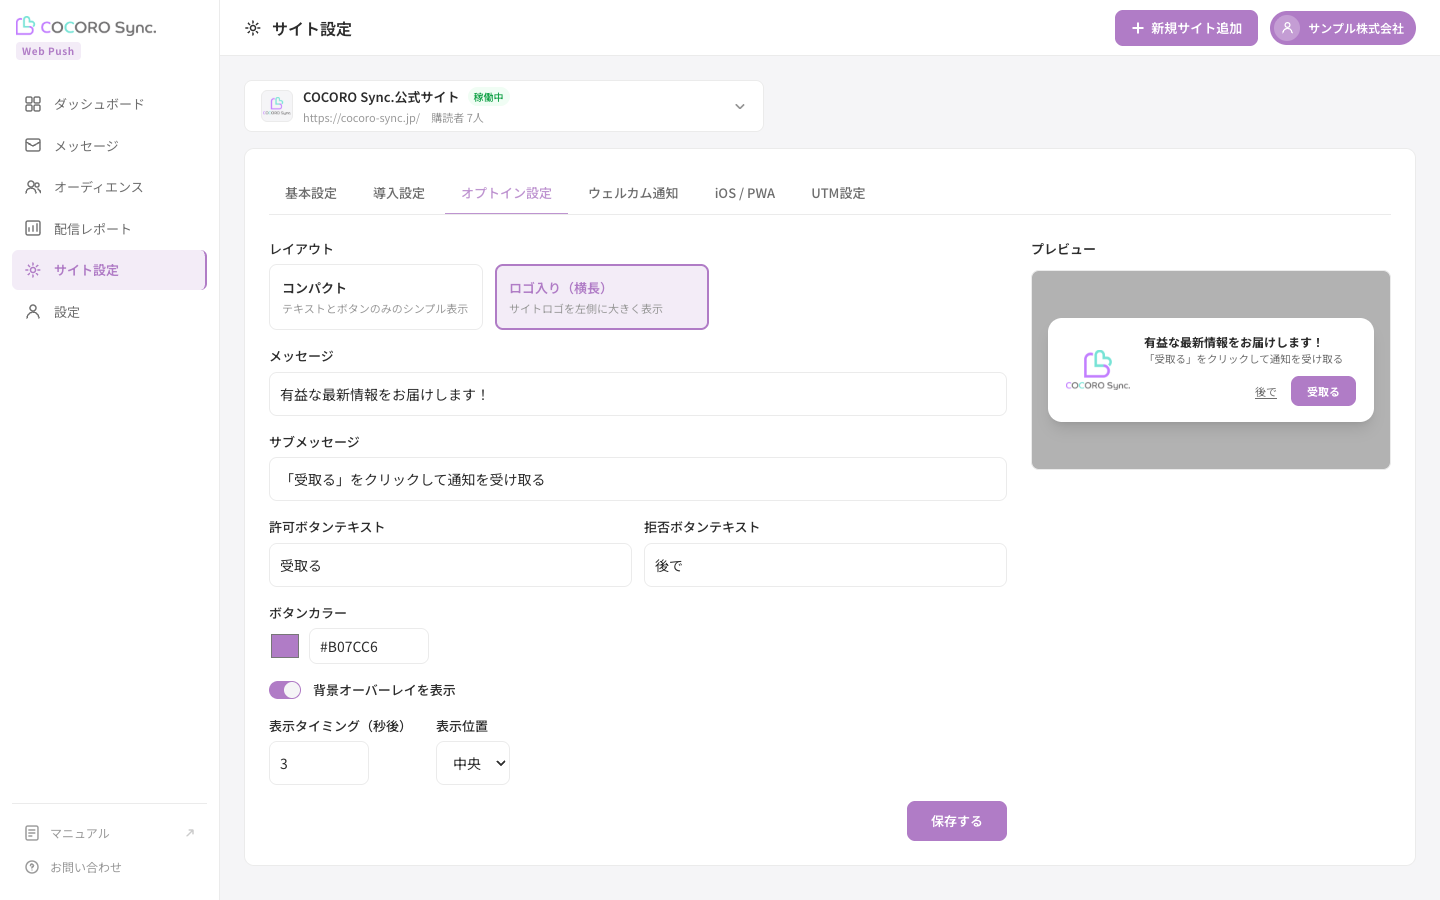Select the ロゴ入り（横長） layout option
The image size is (1440, 900).
602,297
